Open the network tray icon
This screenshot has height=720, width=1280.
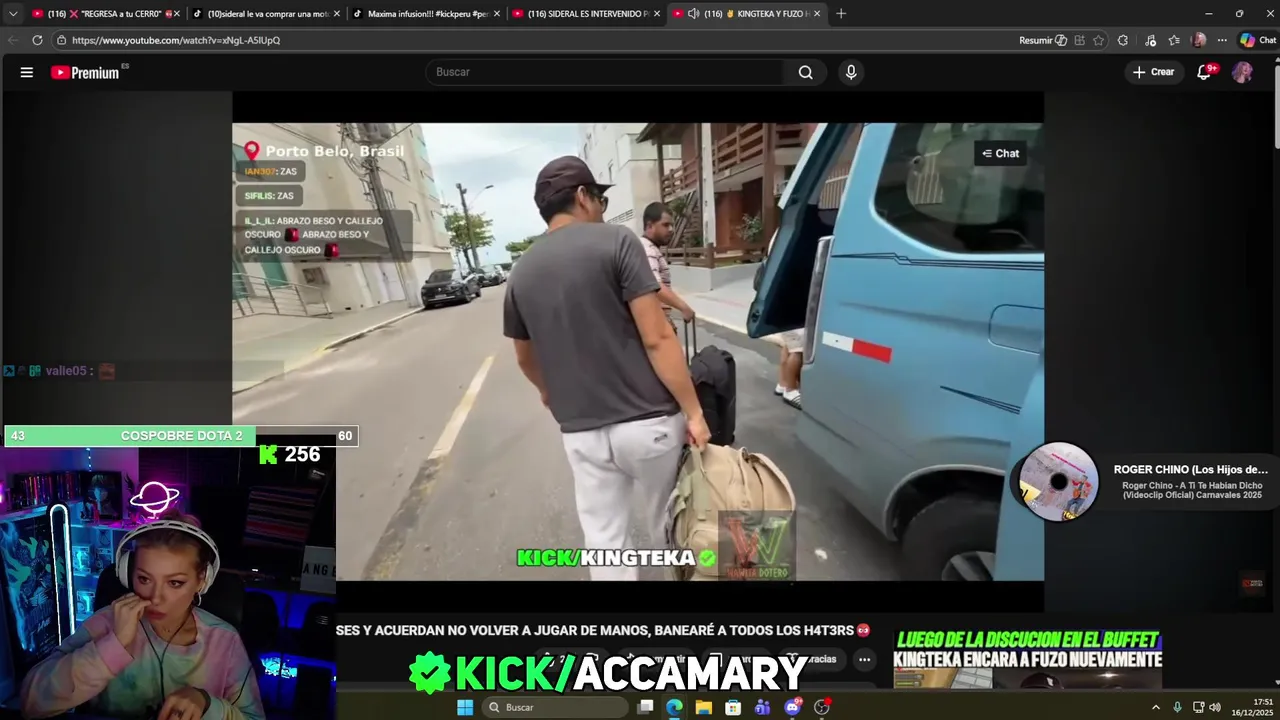1198,707
